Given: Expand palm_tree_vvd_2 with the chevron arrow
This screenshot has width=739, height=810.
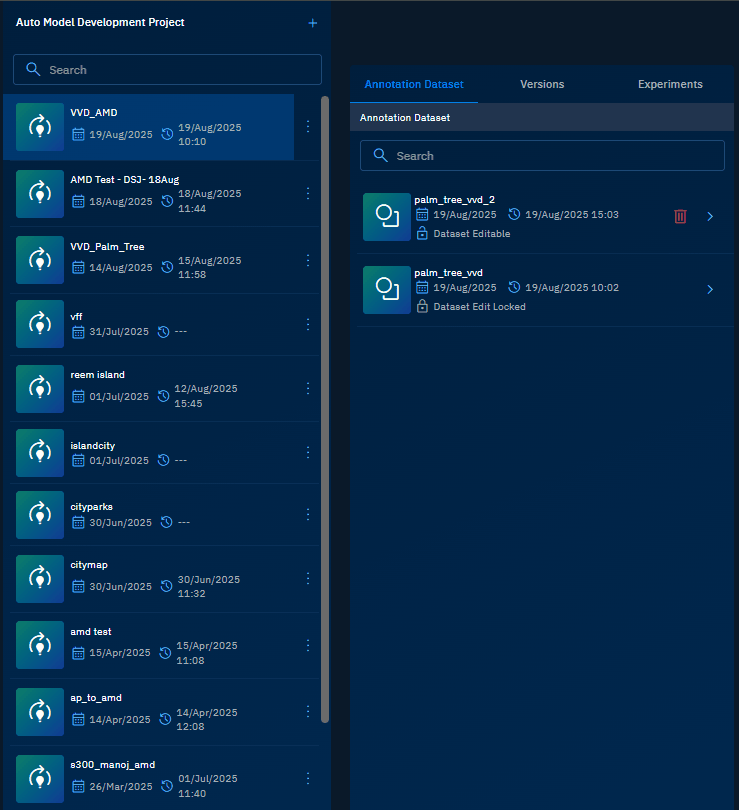Looking at the screenshot, I should pos(710,216).
